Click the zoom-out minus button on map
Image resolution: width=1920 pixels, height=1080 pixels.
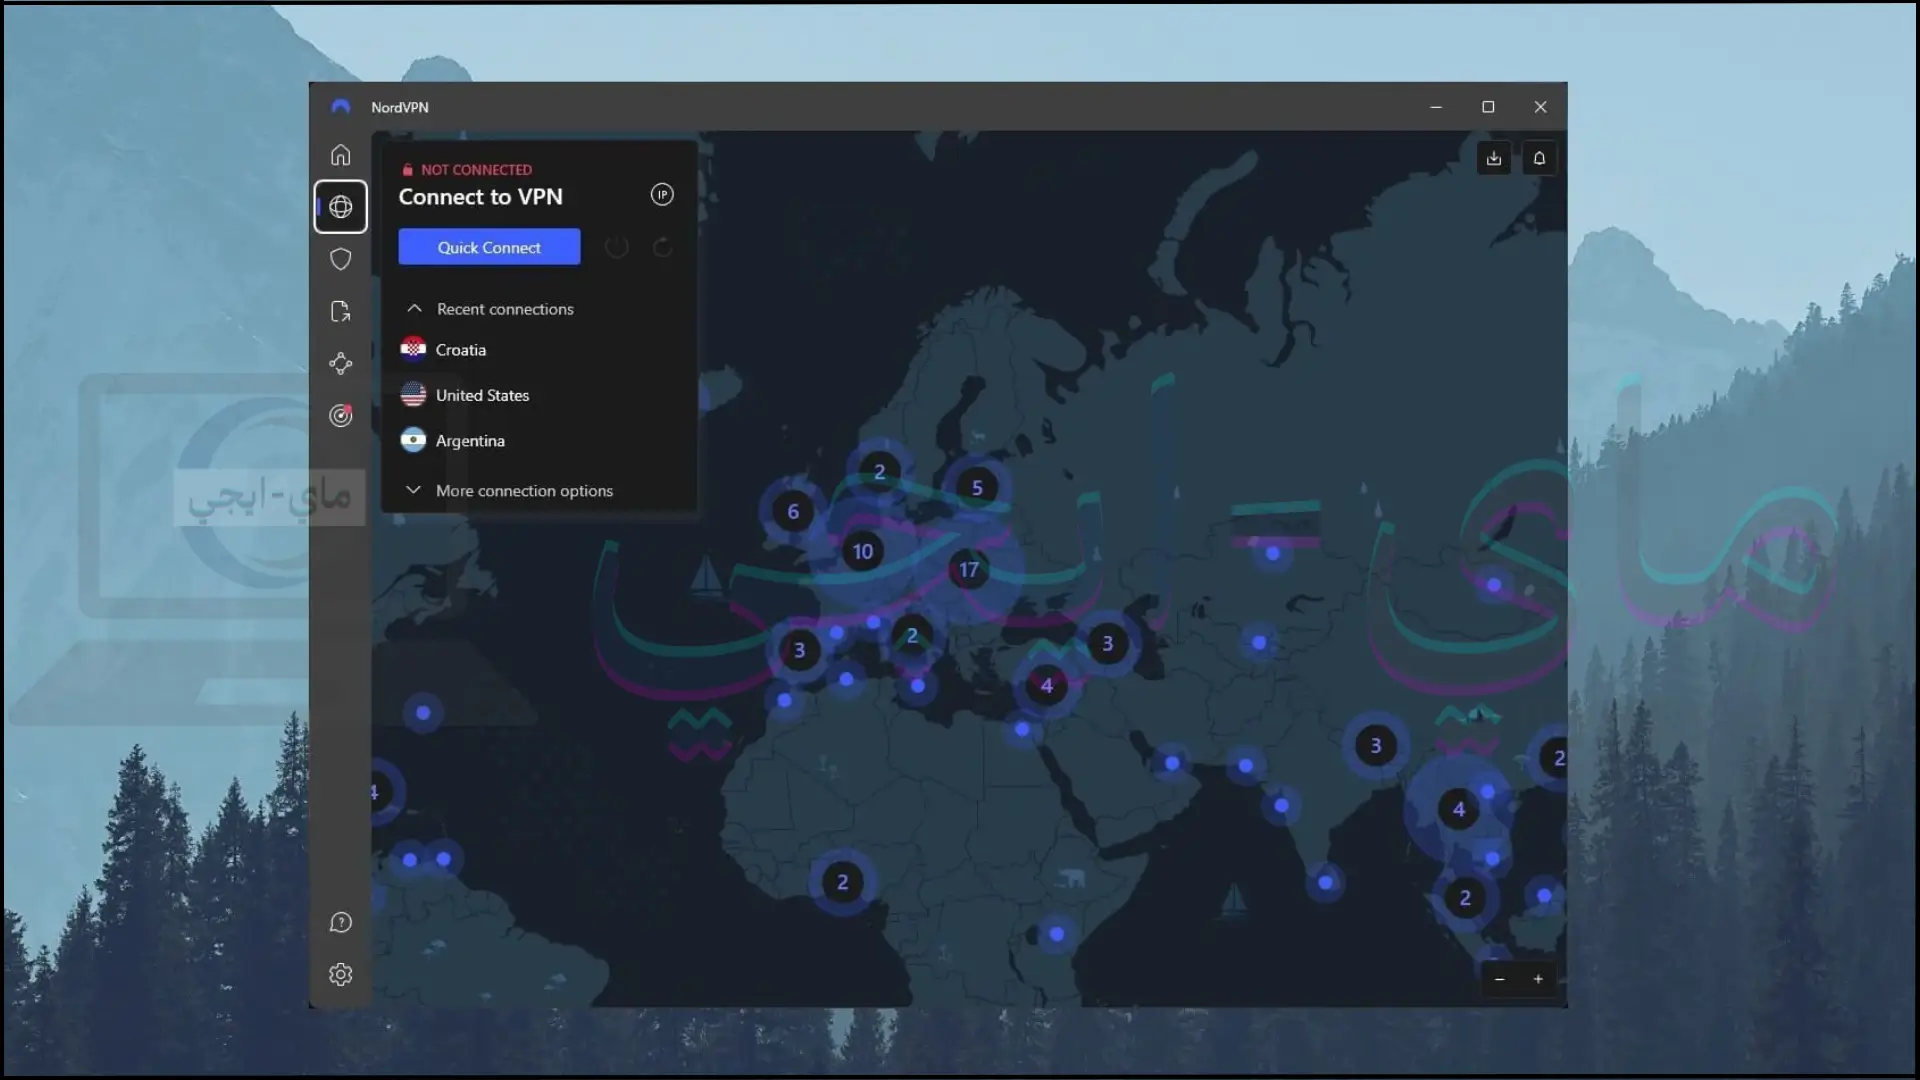pyautogui.click(x=1499, y=978)
